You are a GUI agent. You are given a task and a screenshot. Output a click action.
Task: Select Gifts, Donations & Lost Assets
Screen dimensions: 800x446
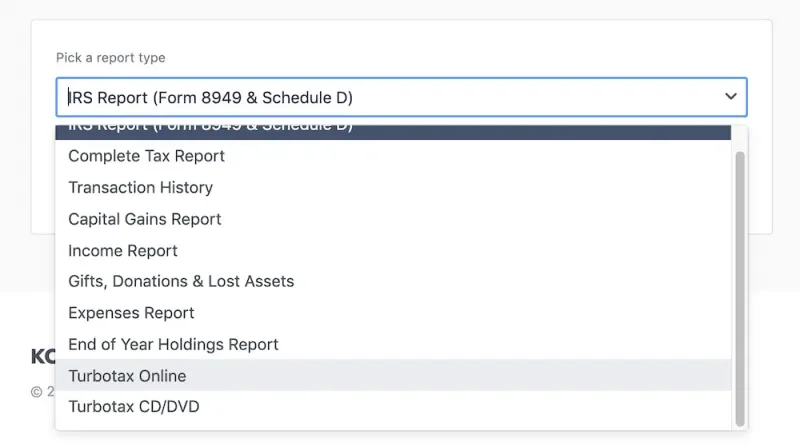(x=181, y=281)
